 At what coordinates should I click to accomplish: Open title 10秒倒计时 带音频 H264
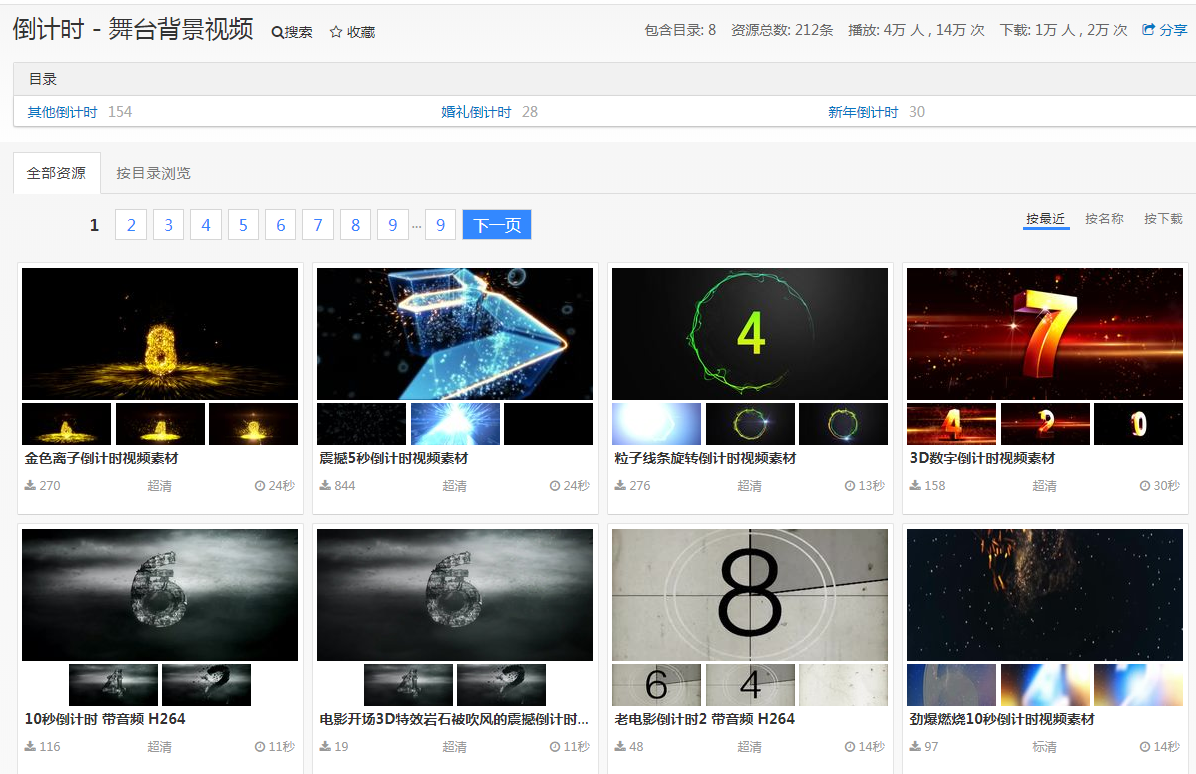pos(105,719)
